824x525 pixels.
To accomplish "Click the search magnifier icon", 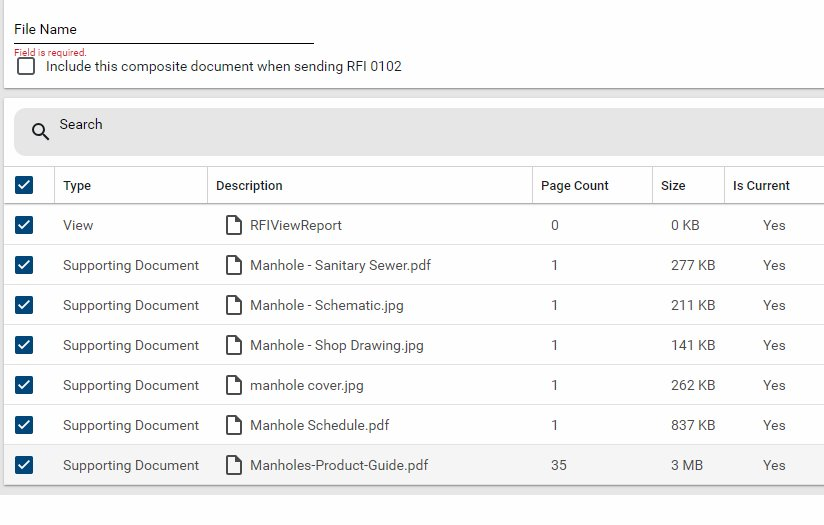I will tap(40, 132).
